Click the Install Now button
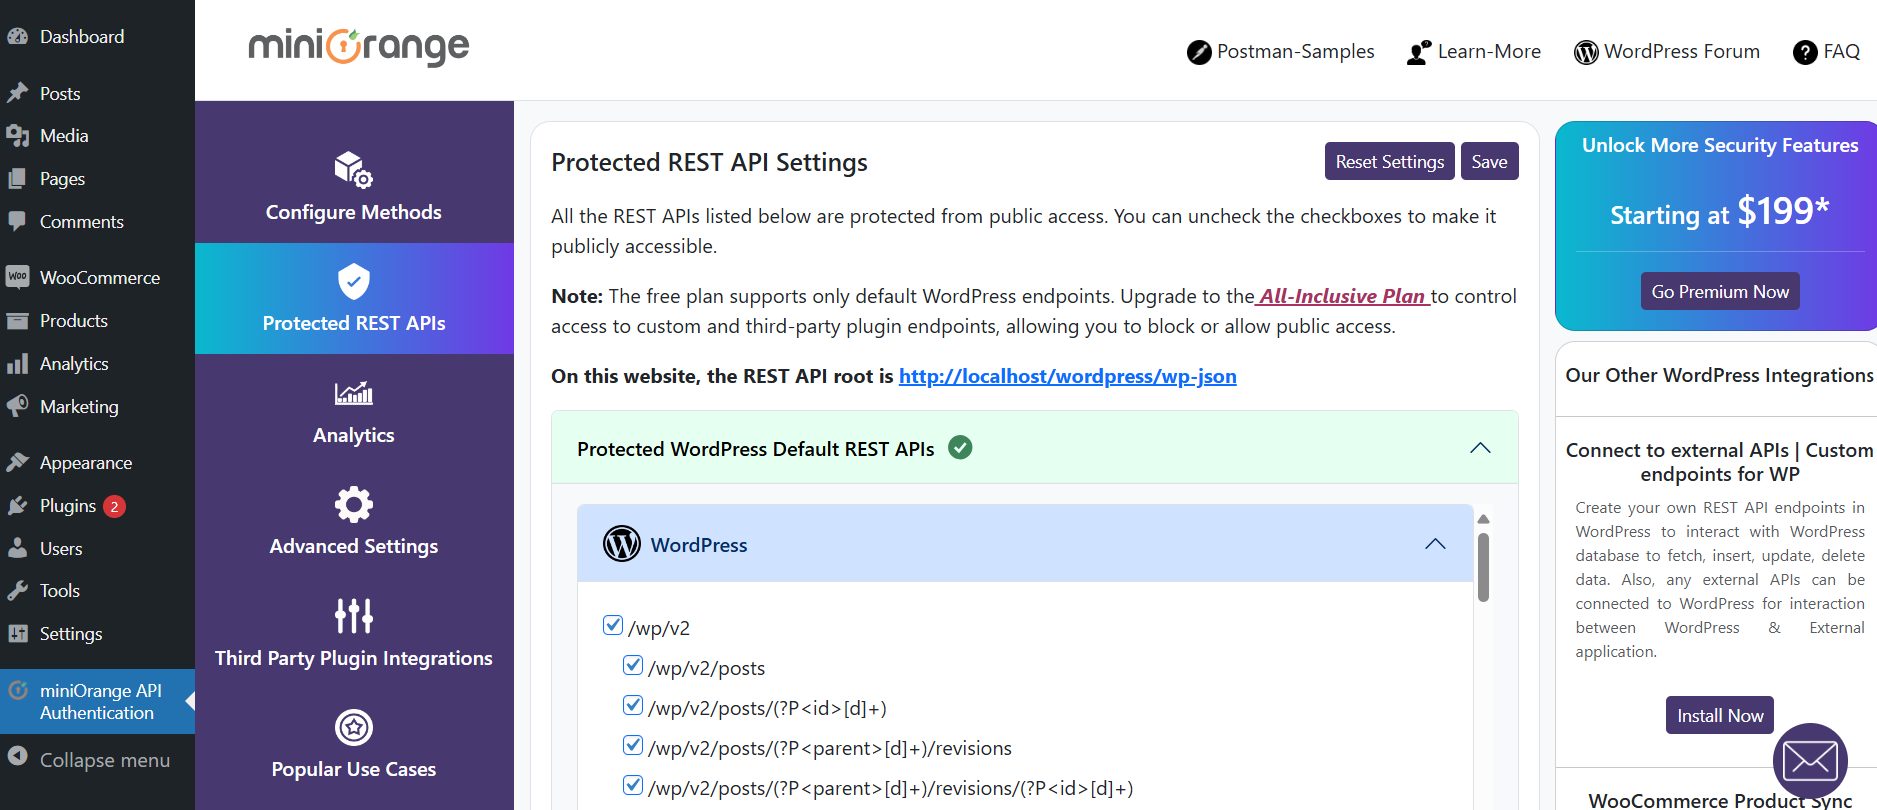Image resolution: width=1877 pixels, height=810 pixels. click(1720, 715)
